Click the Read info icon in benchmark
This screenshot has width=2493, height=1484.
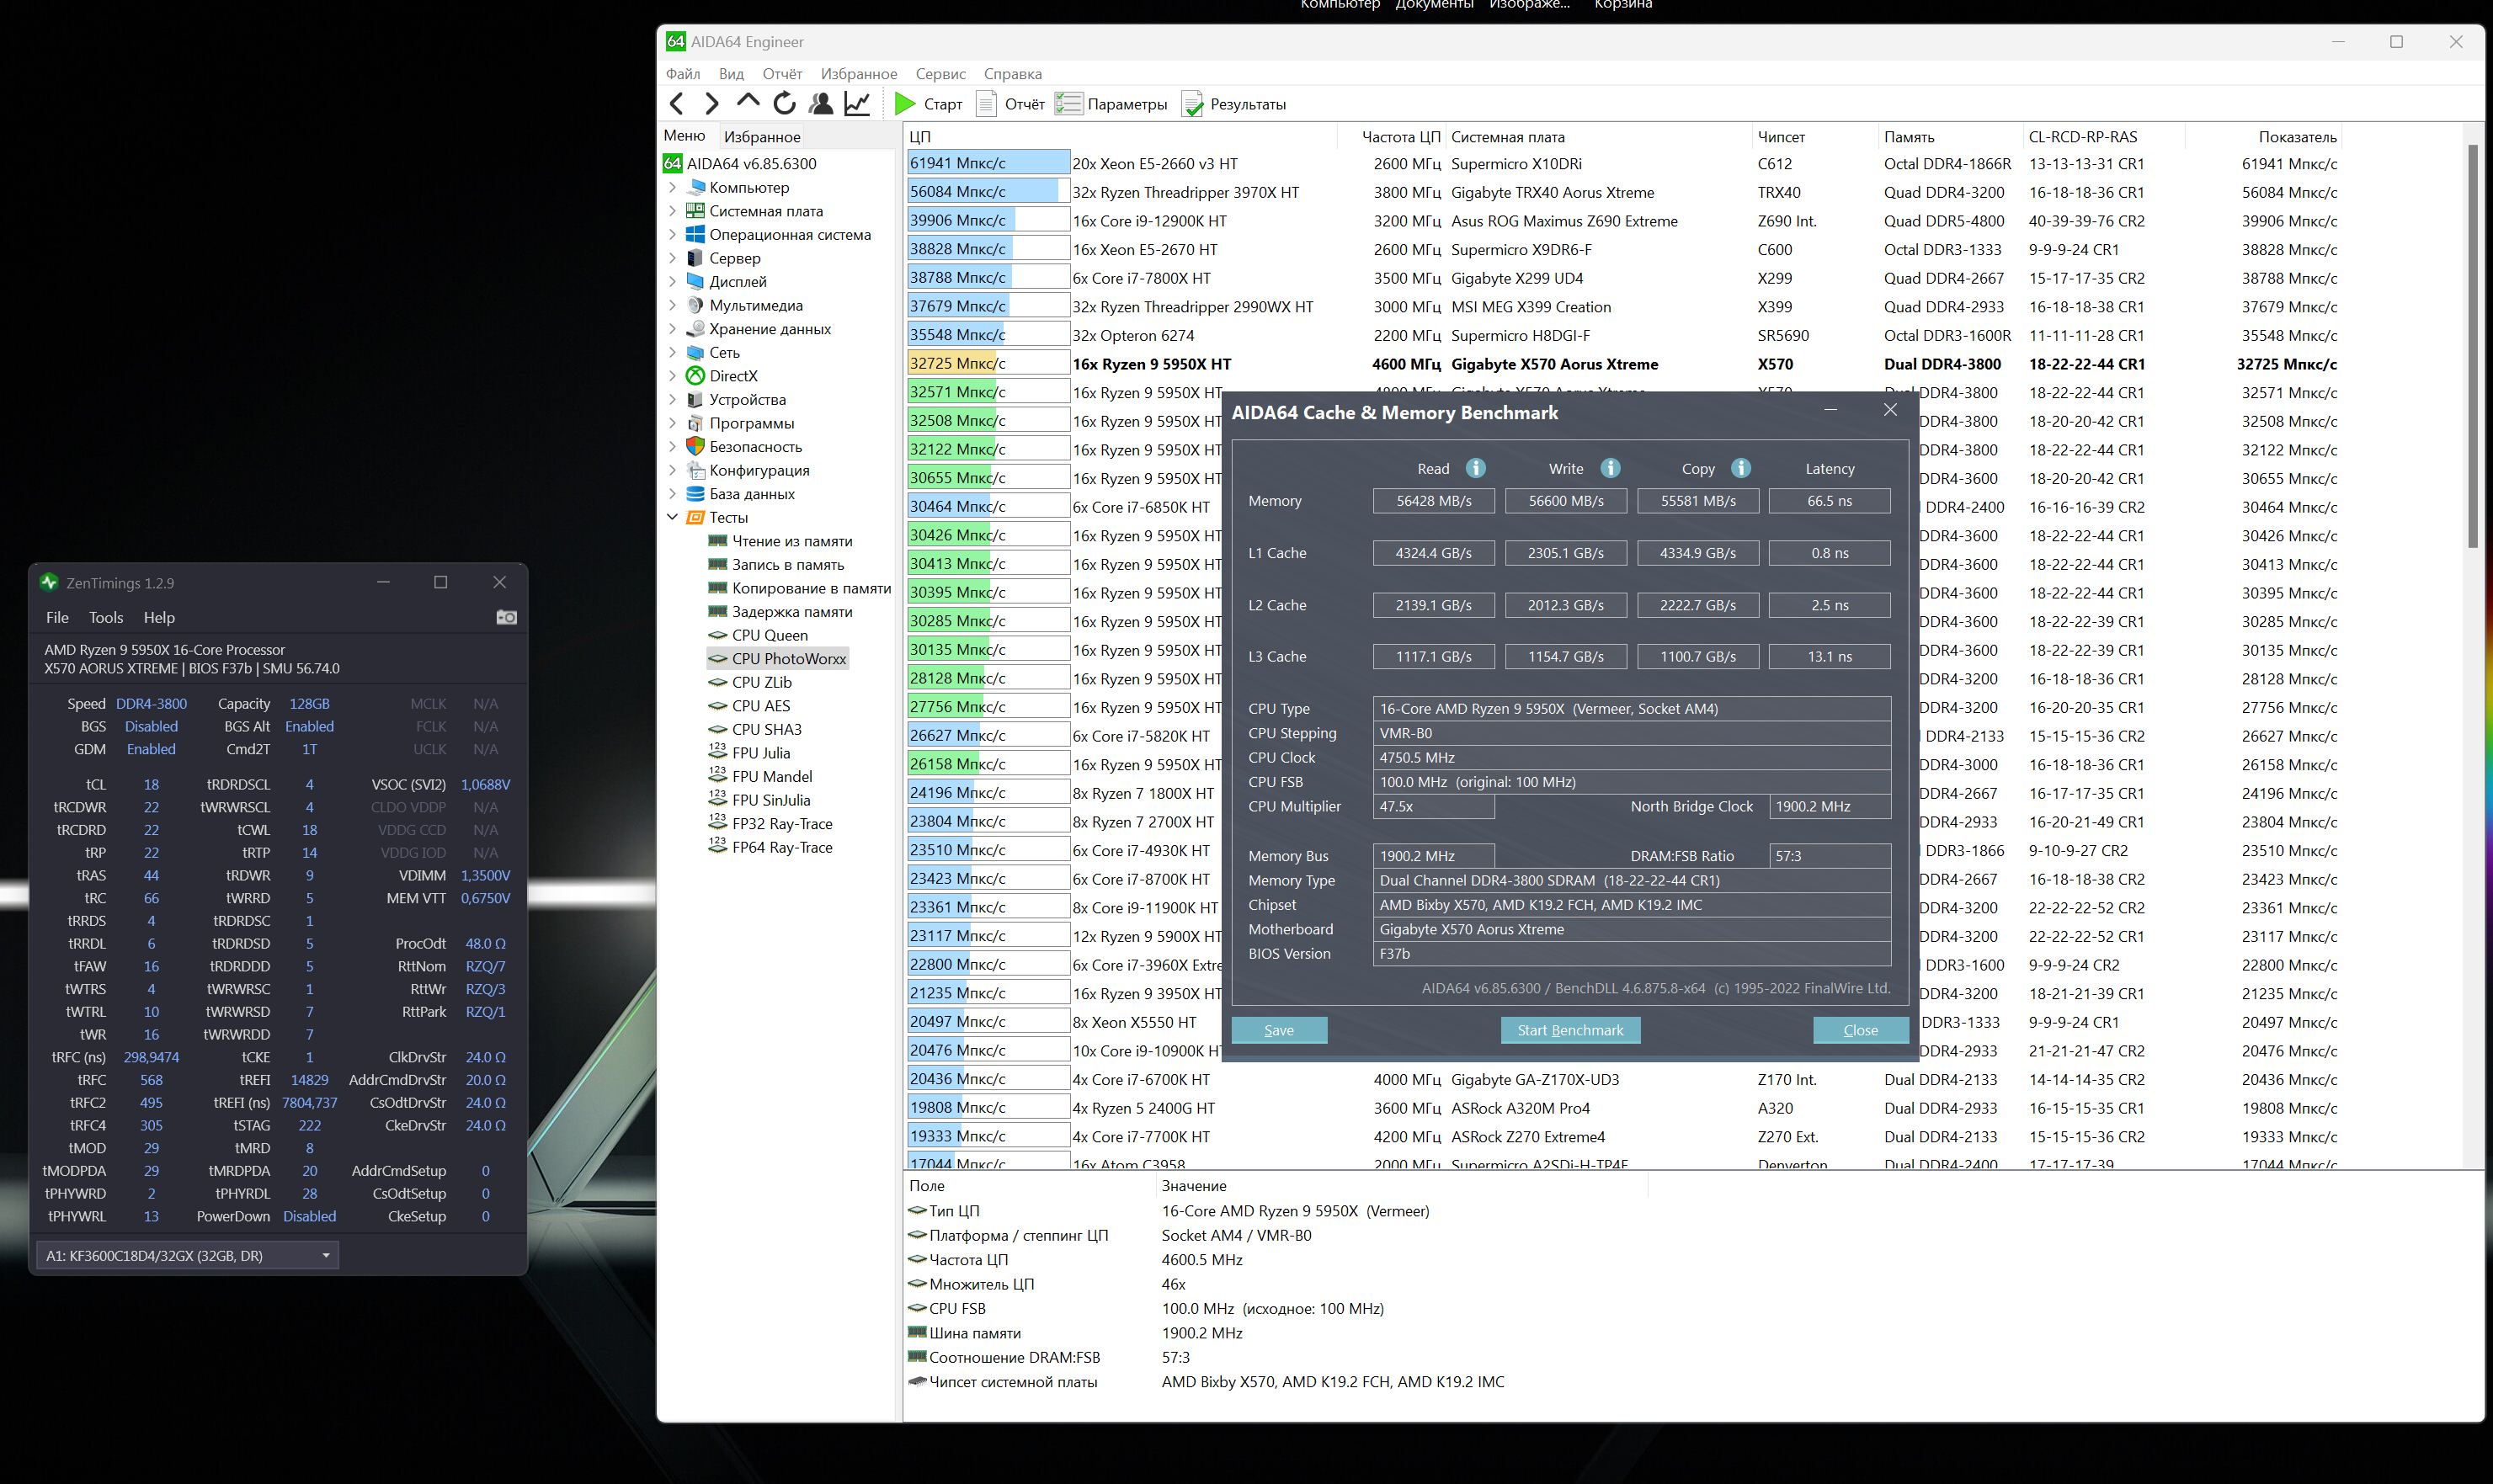tap(1475, 468)
